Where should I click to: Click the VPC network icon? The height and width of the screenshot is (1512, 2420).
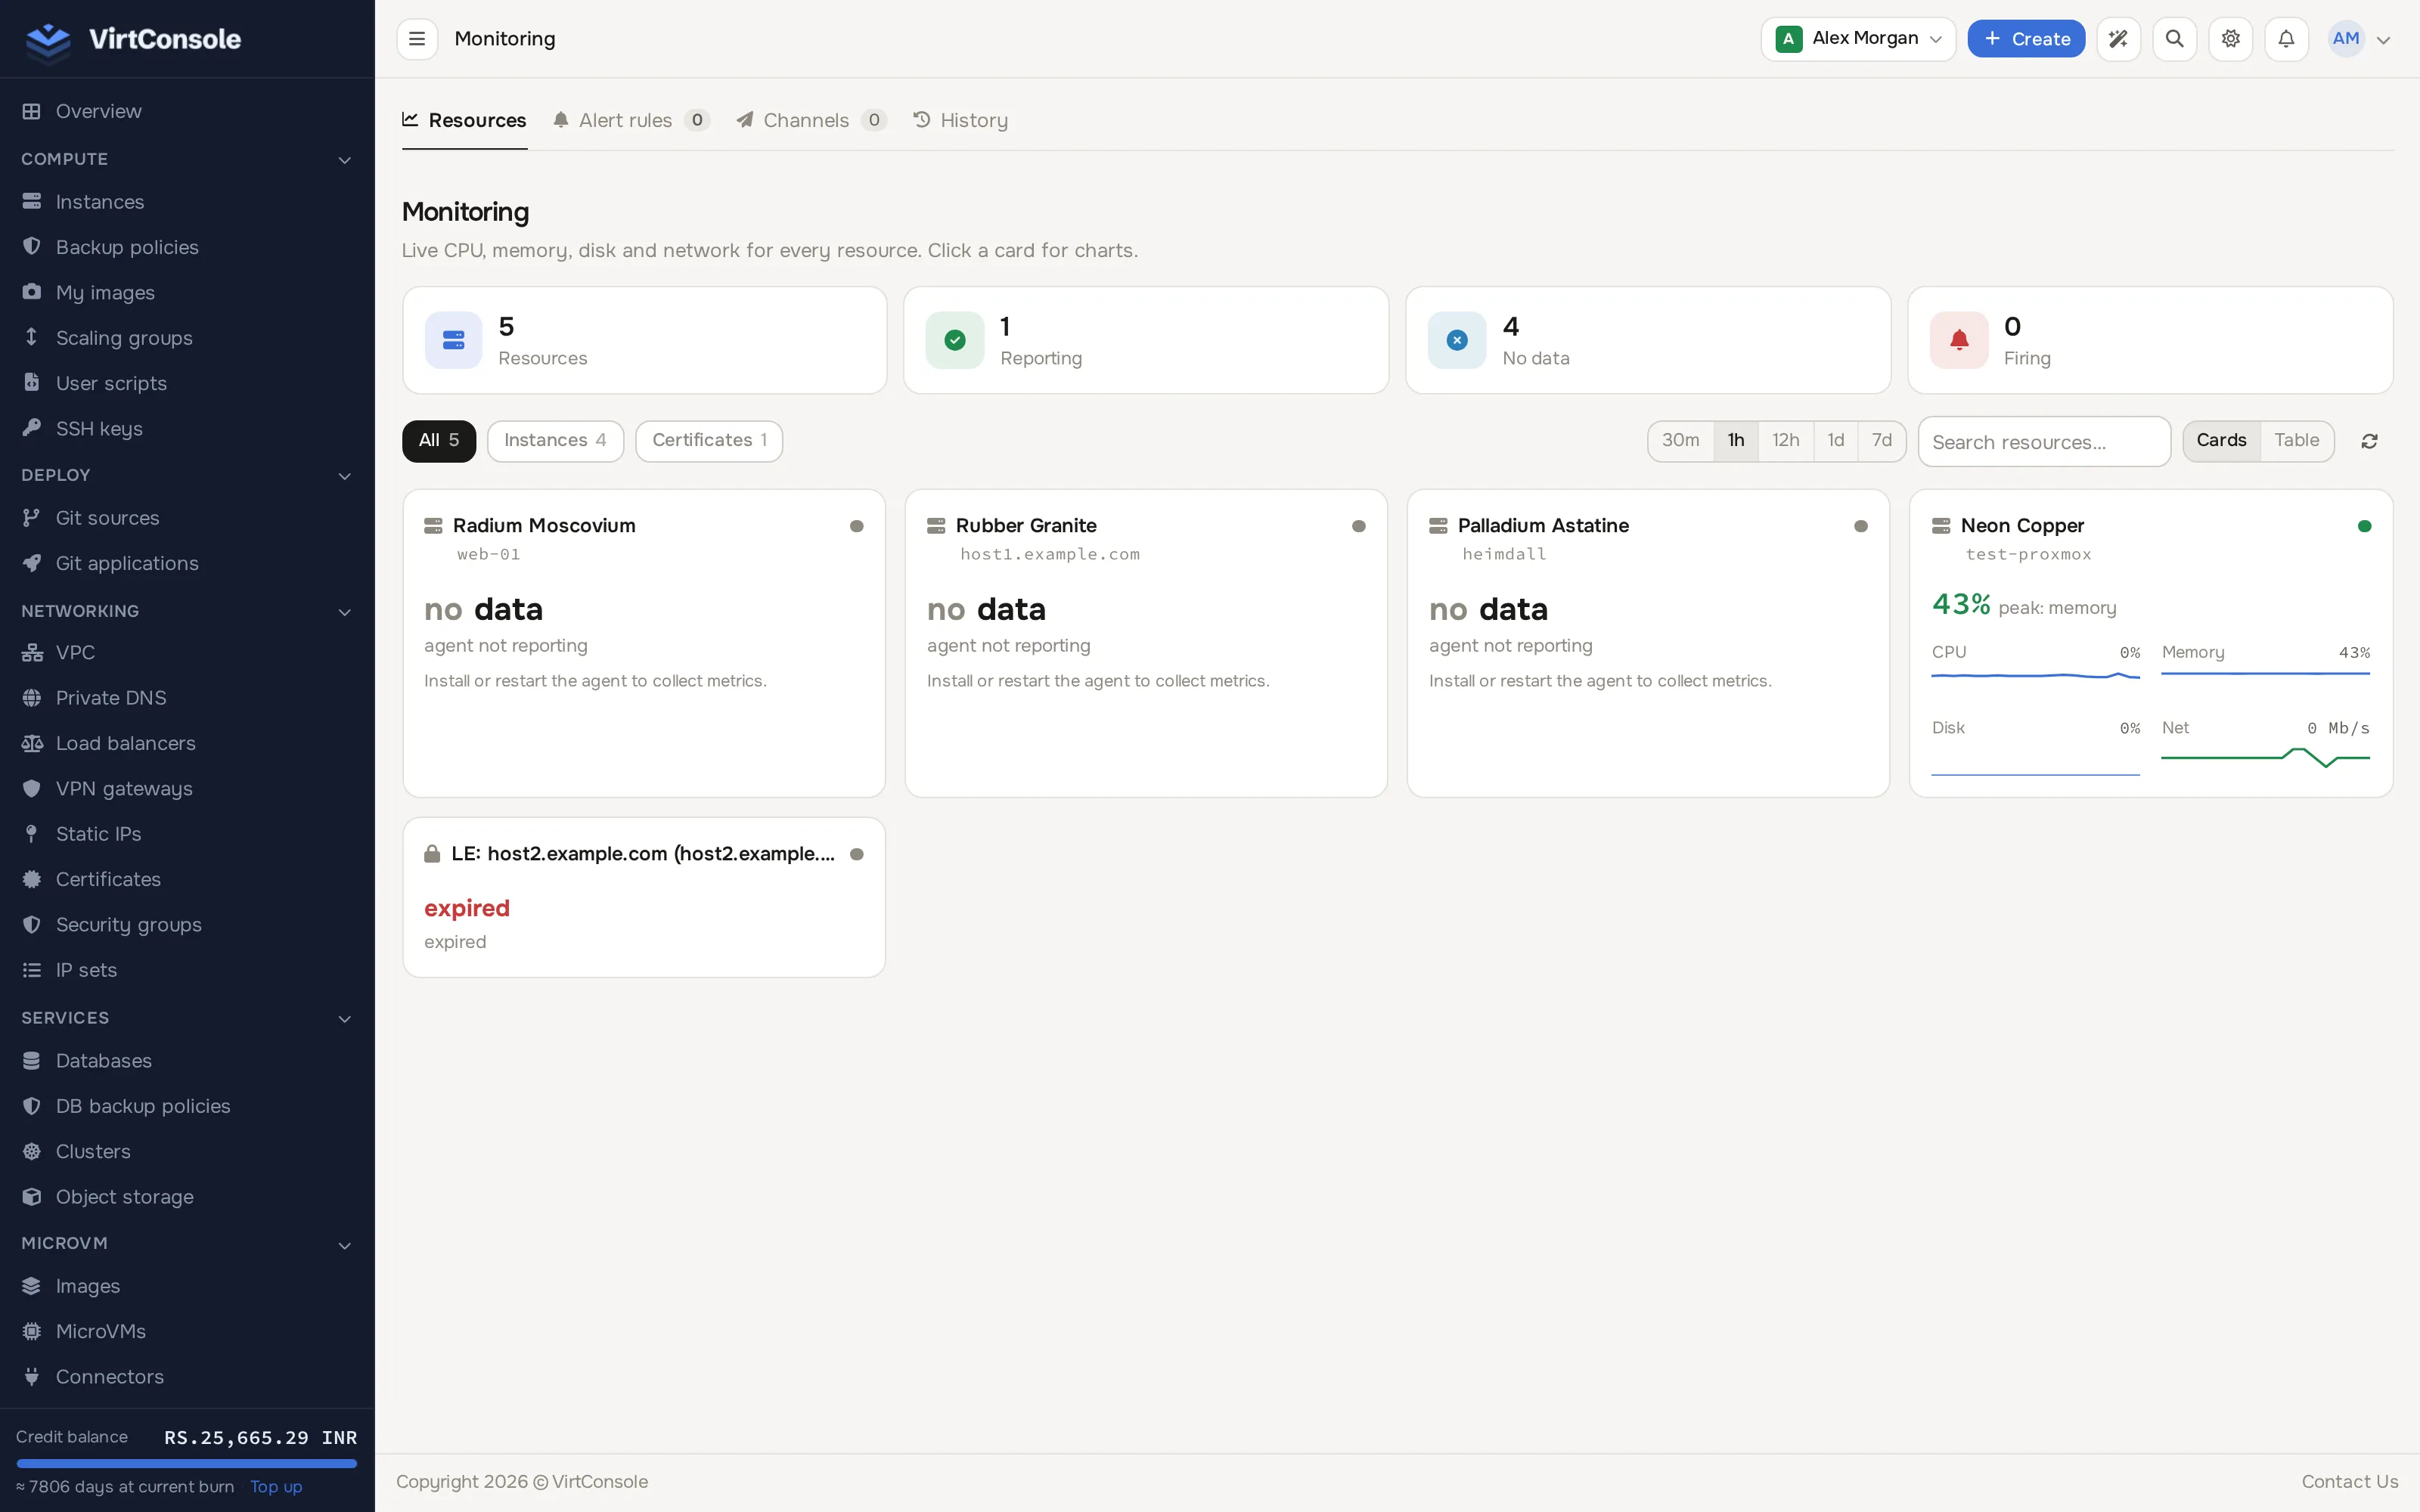pyautogui.click(x=32, y=653)
